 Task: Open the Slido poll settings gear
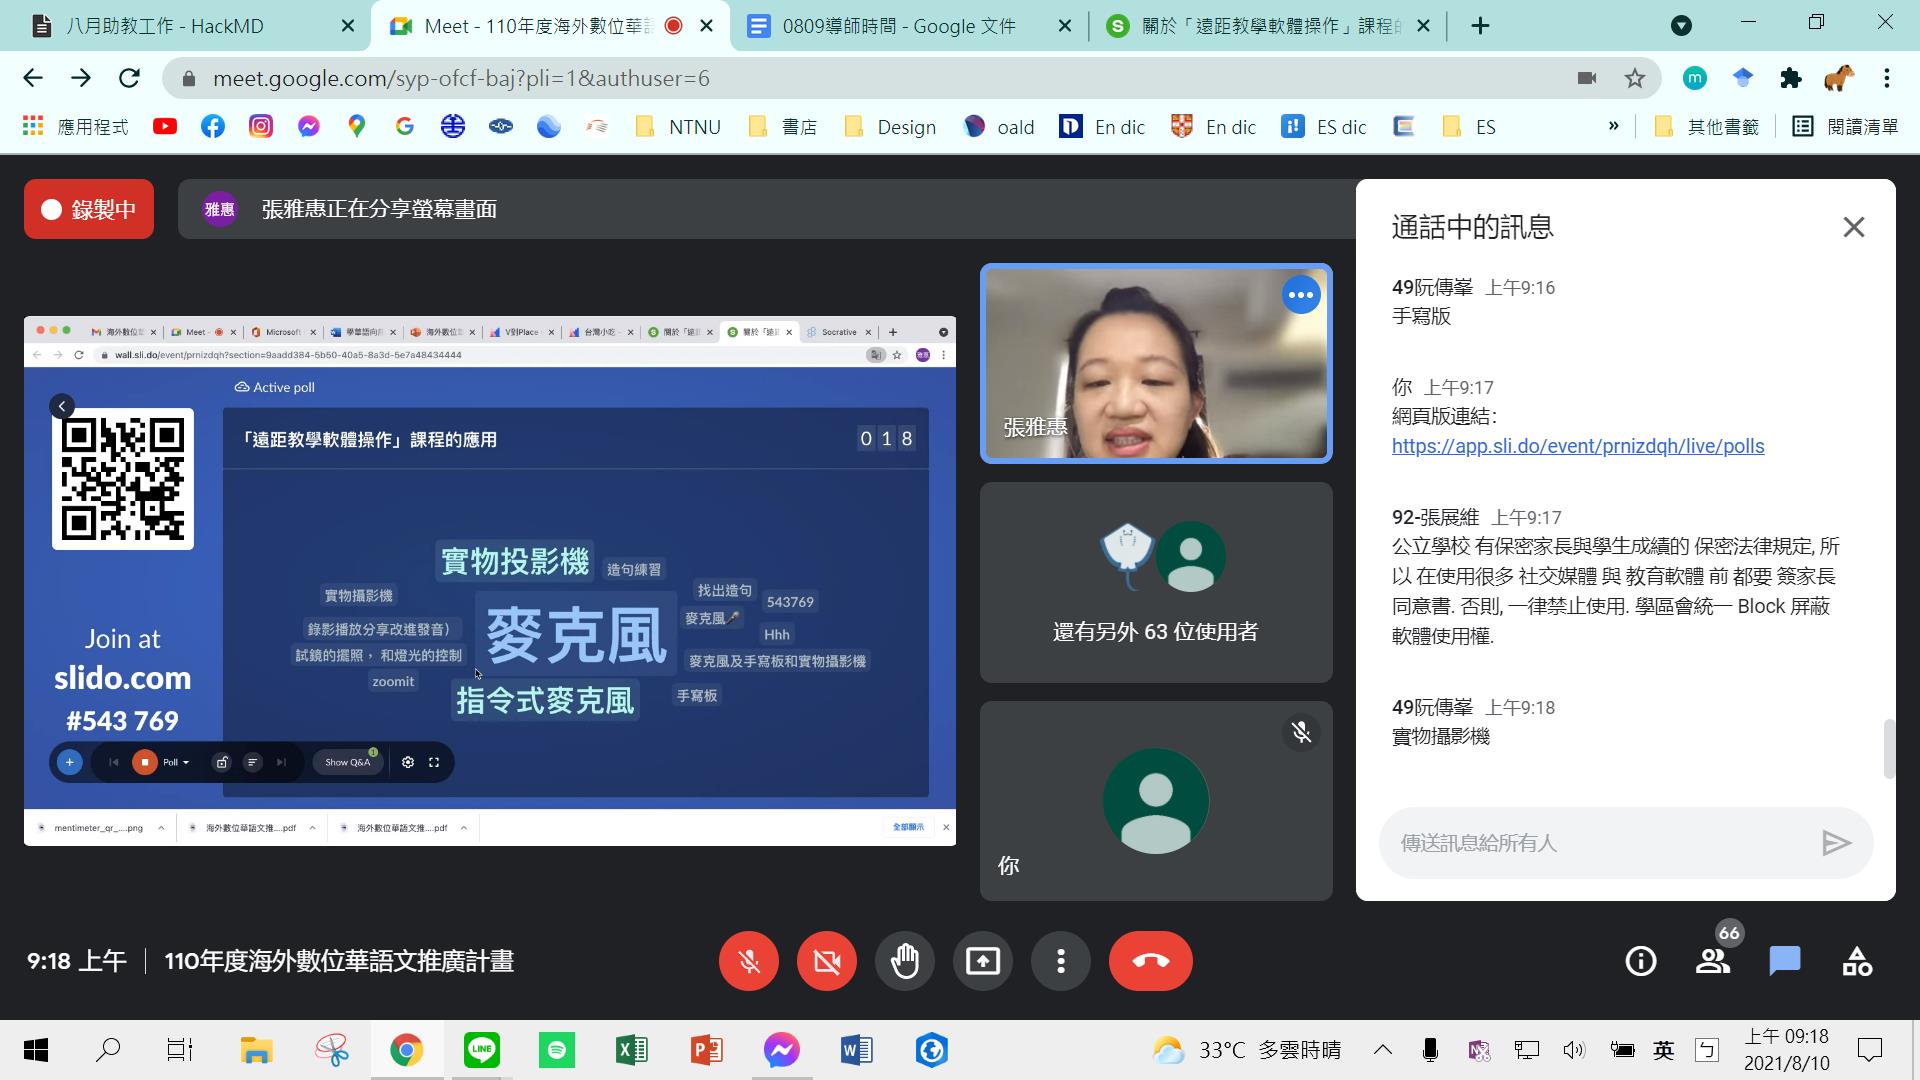point(408,762)
